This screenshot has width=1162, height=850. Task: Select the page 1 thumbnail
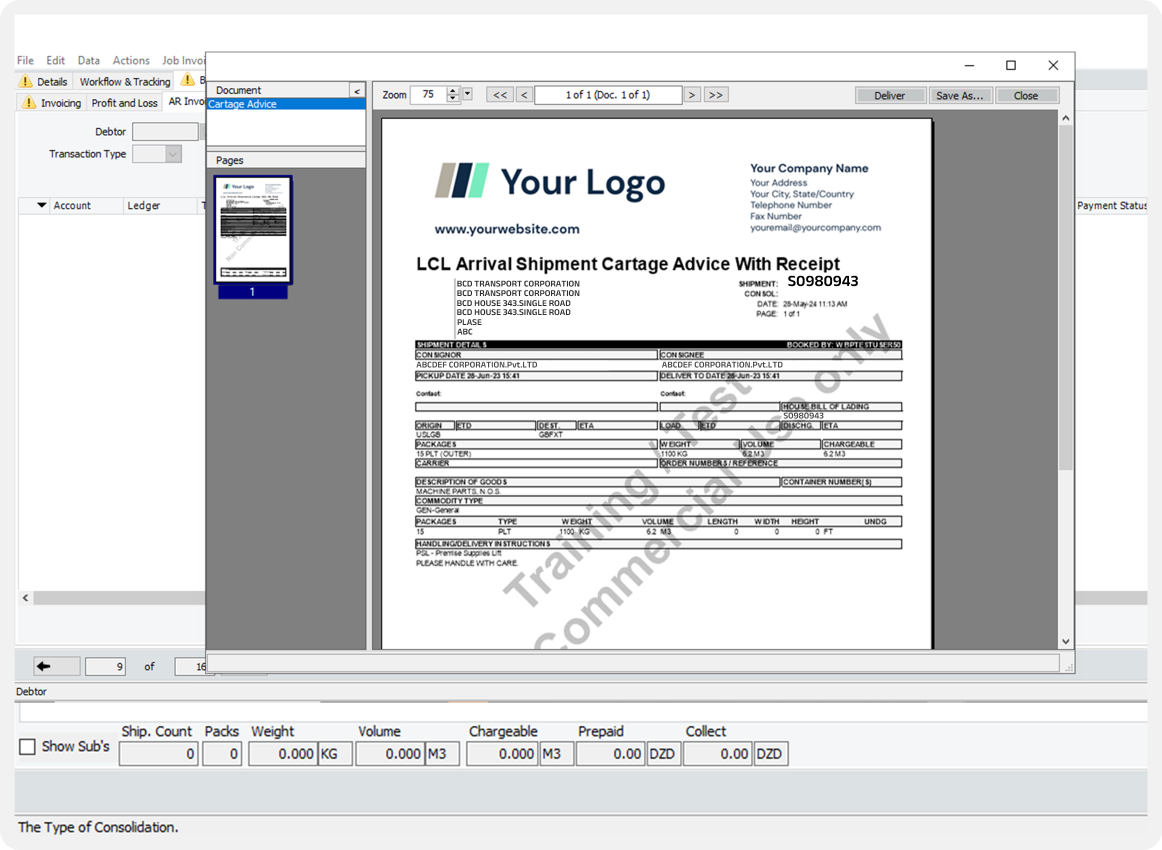pyautogui.click(x=252, y=232)
